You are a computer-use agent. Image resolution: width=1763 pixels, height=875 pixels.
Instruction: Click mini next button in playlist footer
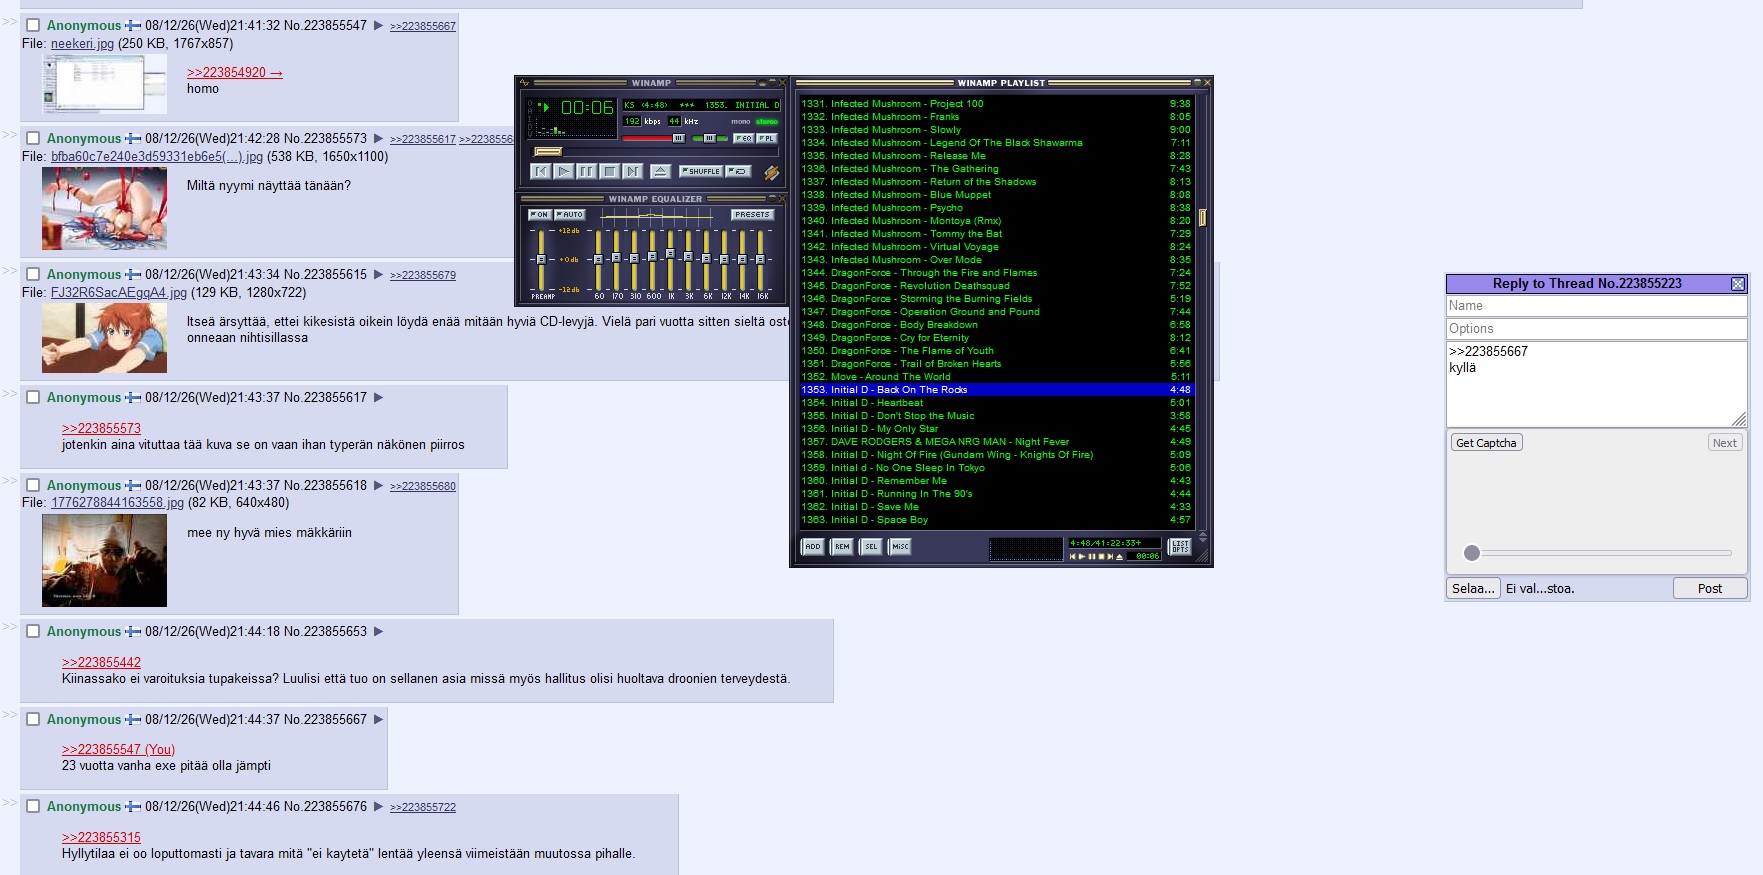(x=1110, y=556)
